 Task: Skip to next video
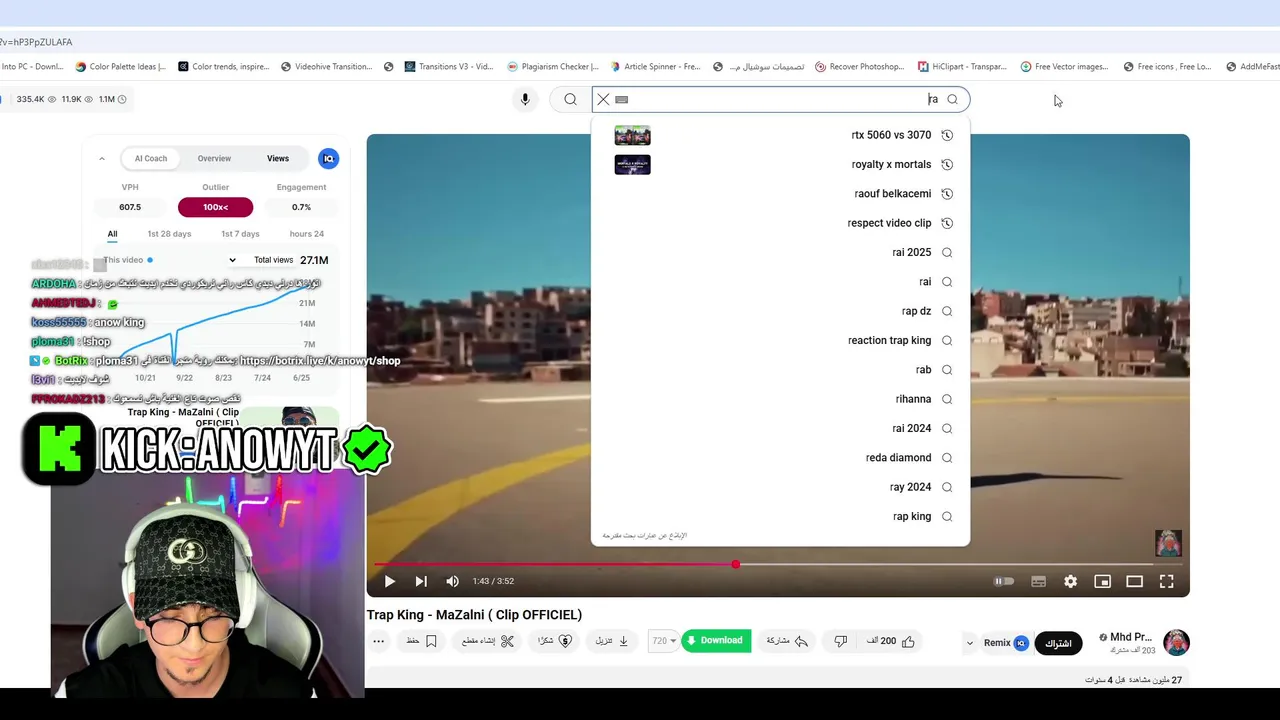[421, 581]
